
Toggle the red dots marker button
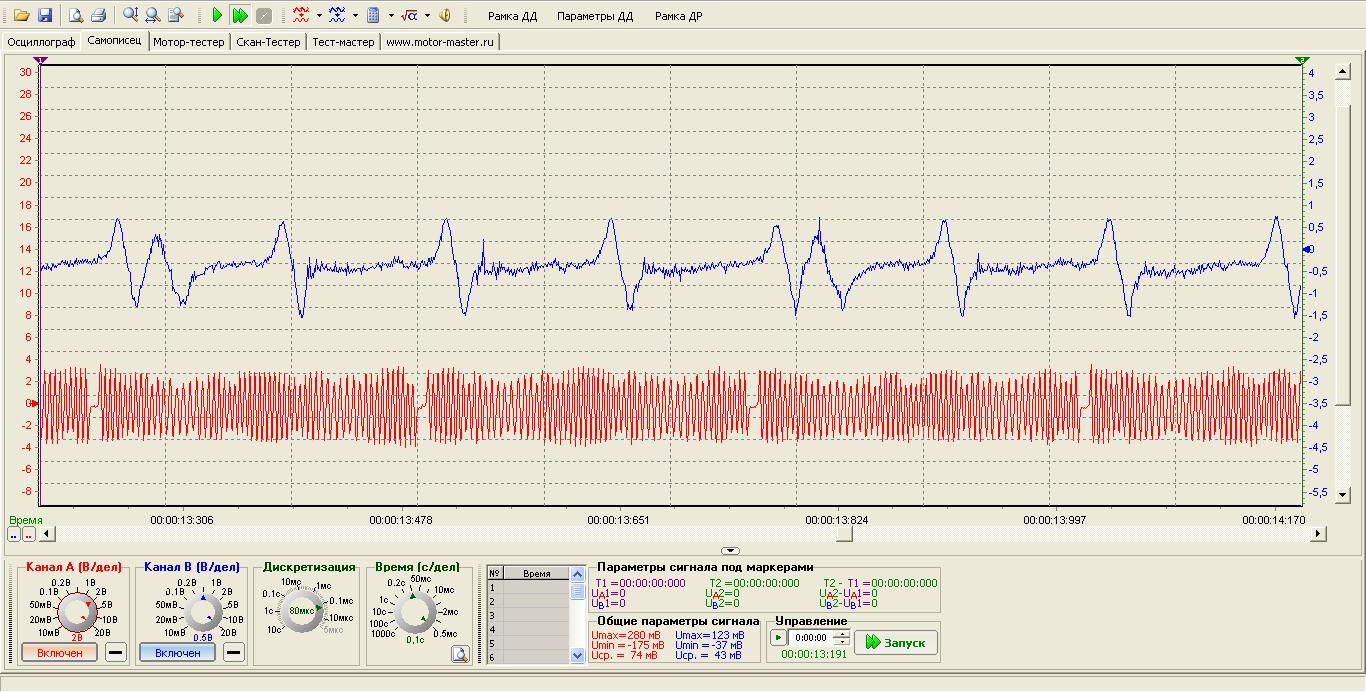(29, 534)
